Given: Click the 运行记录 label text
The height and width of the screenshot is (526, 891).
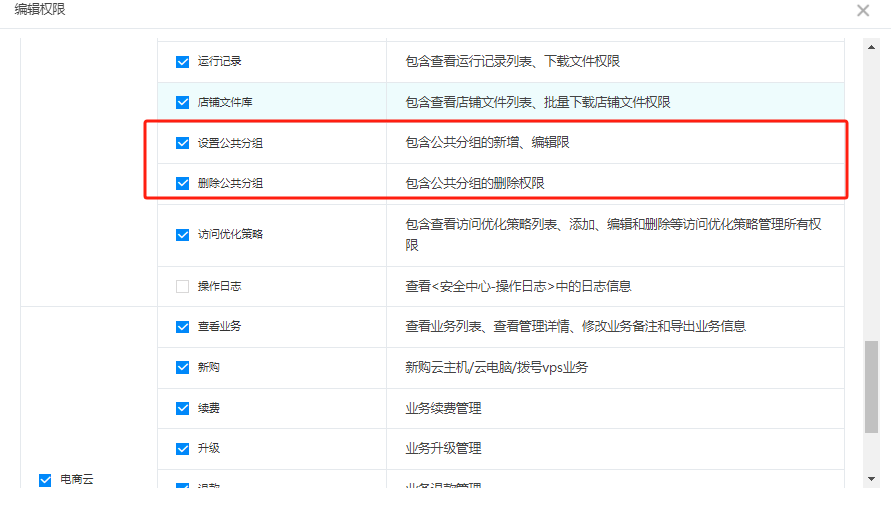Looking at the screenshot, I should pos(219,61).
